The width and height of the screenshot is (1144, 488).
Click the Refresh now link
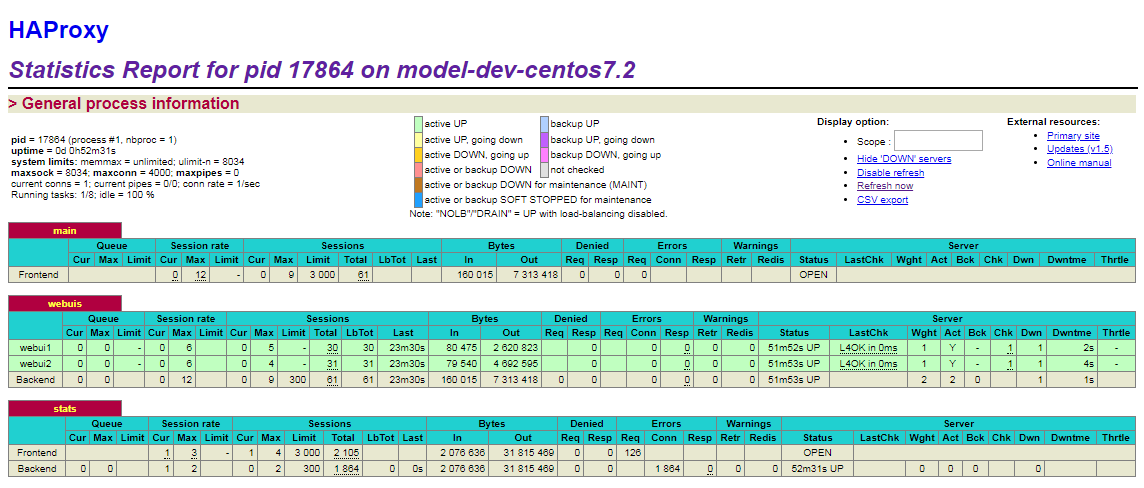coord(884,186)
